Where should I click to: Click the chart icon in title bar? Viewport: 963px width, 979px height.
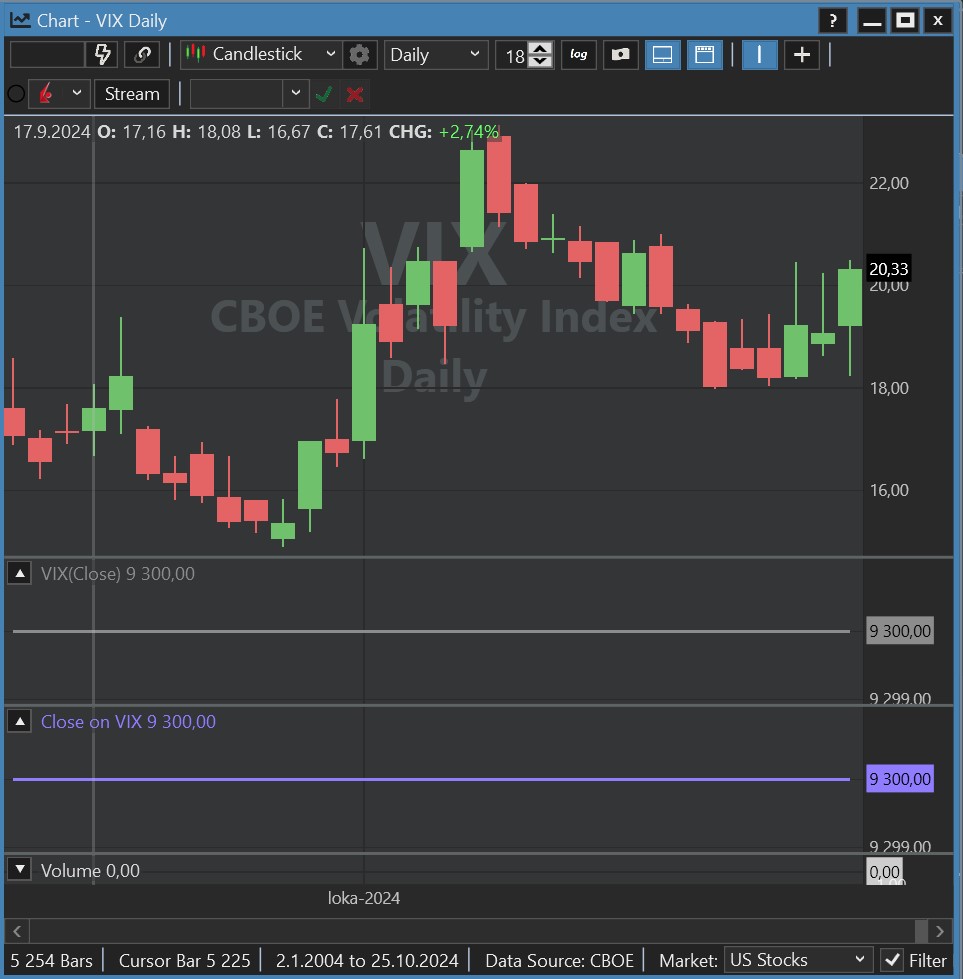coord(20,21)
